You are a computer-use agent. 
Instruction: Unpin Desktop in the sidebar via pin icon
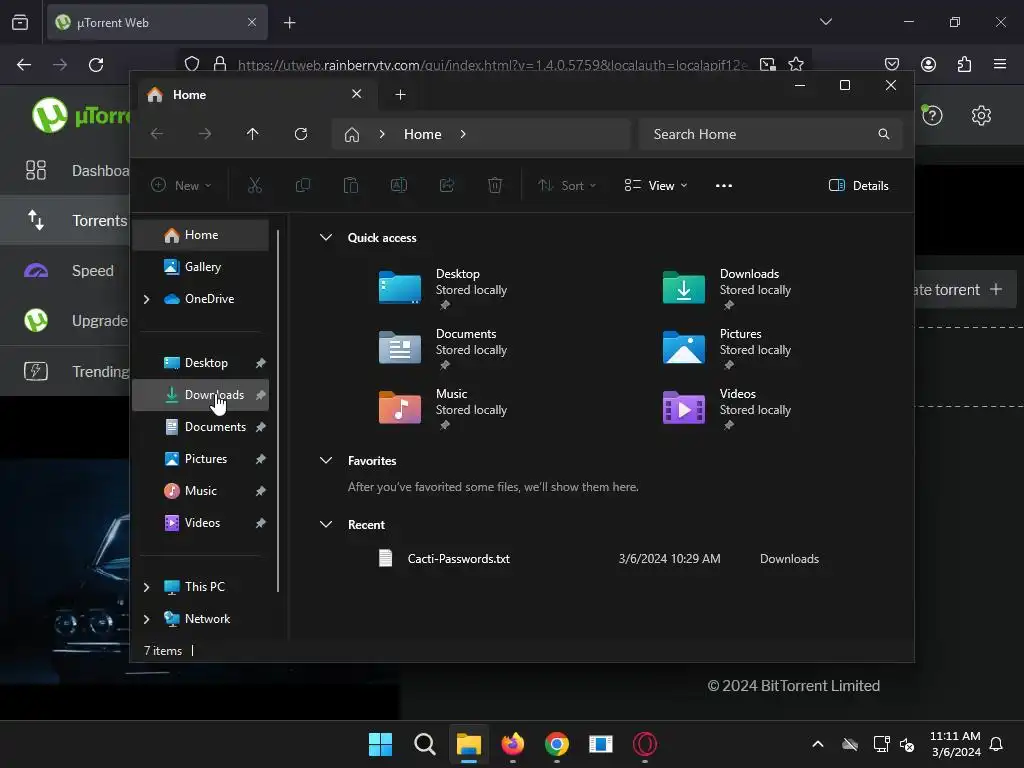coord(261,363)
